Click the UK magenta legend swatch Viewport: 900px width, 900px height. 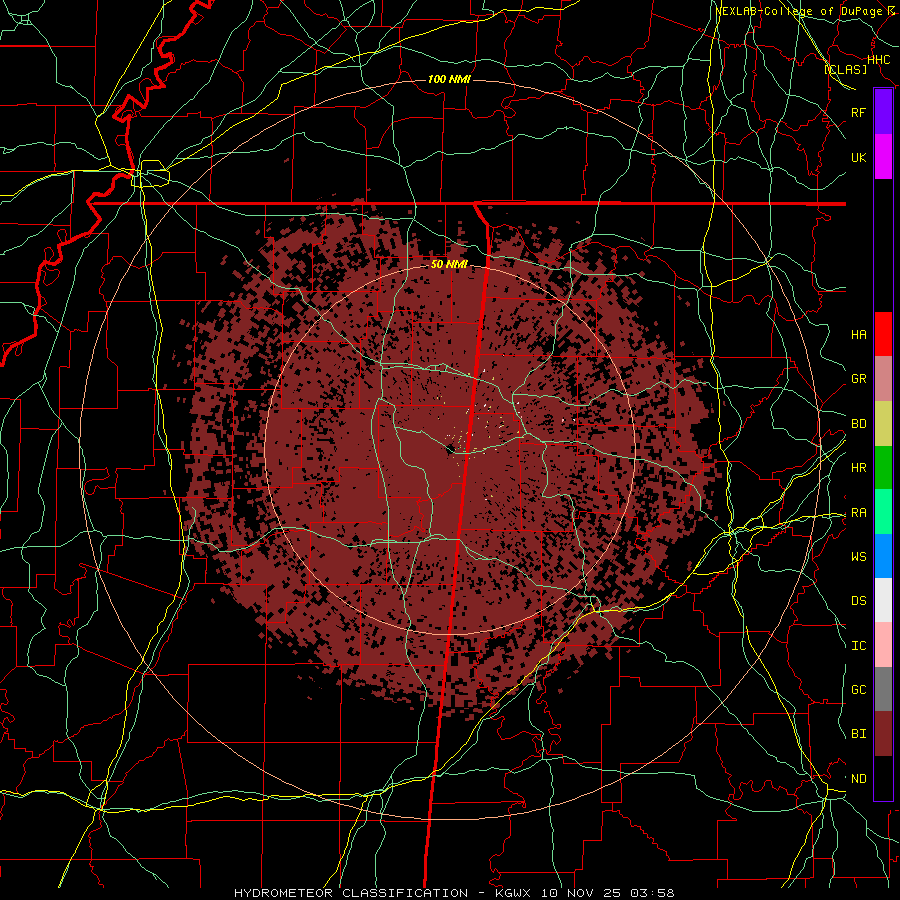click(x=883, y=157)
